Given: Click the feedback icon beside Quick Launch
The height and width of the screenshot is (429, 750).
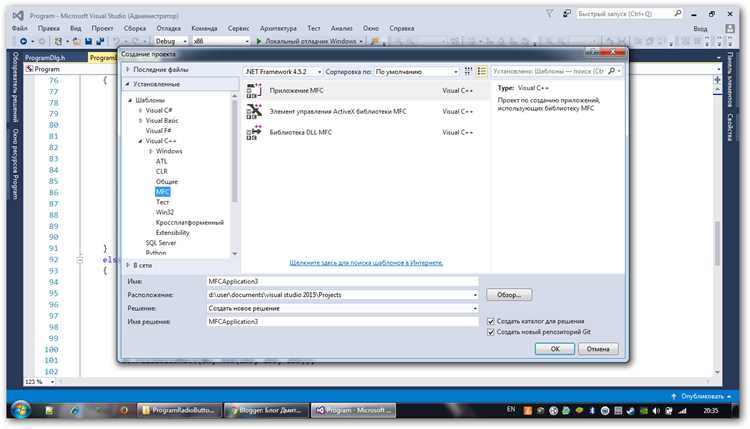Looking at the screenshot, I should pos(566,14).
